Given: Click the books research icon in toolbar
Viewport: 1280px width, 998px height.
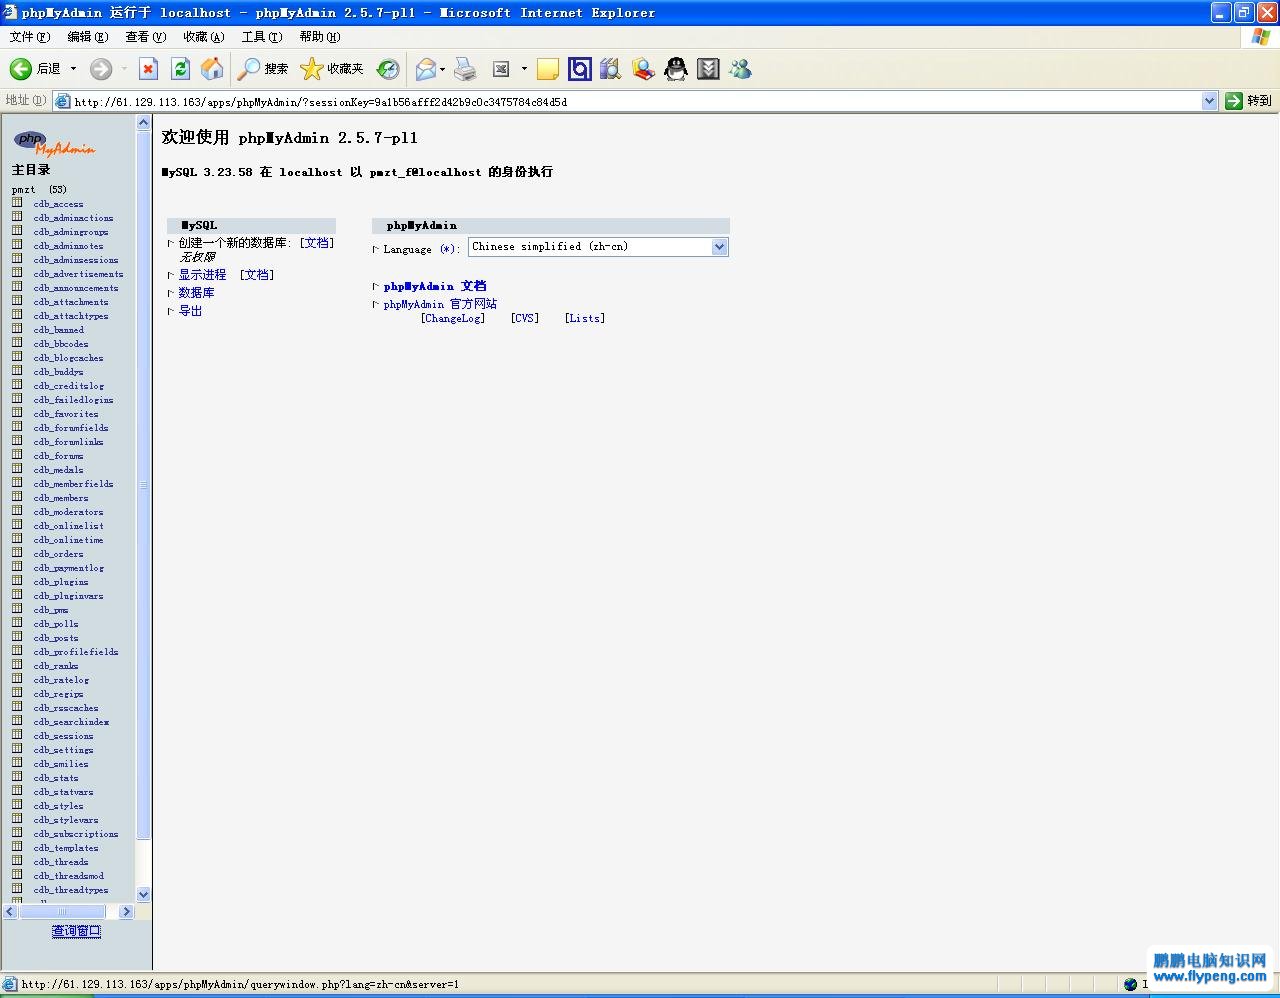Looking at the screenshot, I should click(611, 69).
